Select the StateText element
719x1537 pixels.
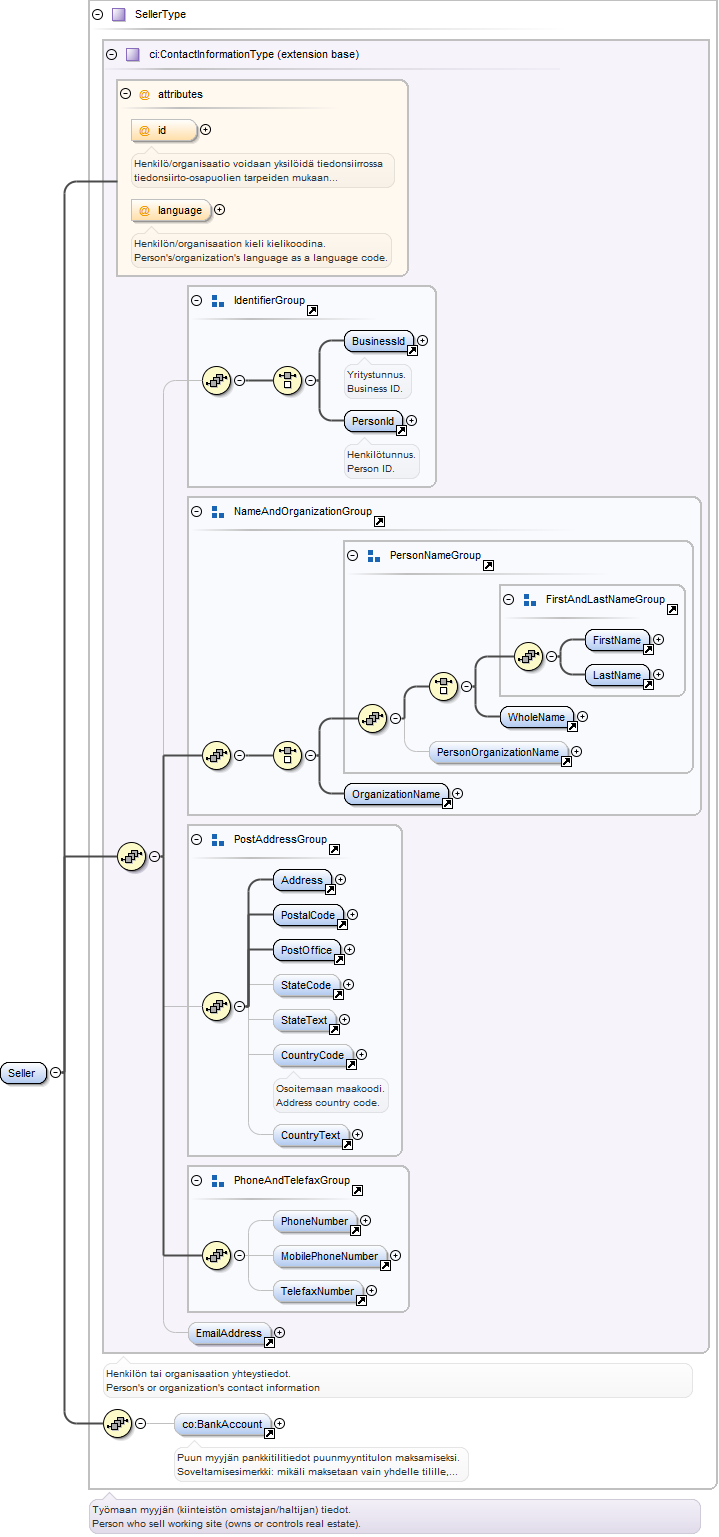pyautogui.click(x=305, y=1020)
